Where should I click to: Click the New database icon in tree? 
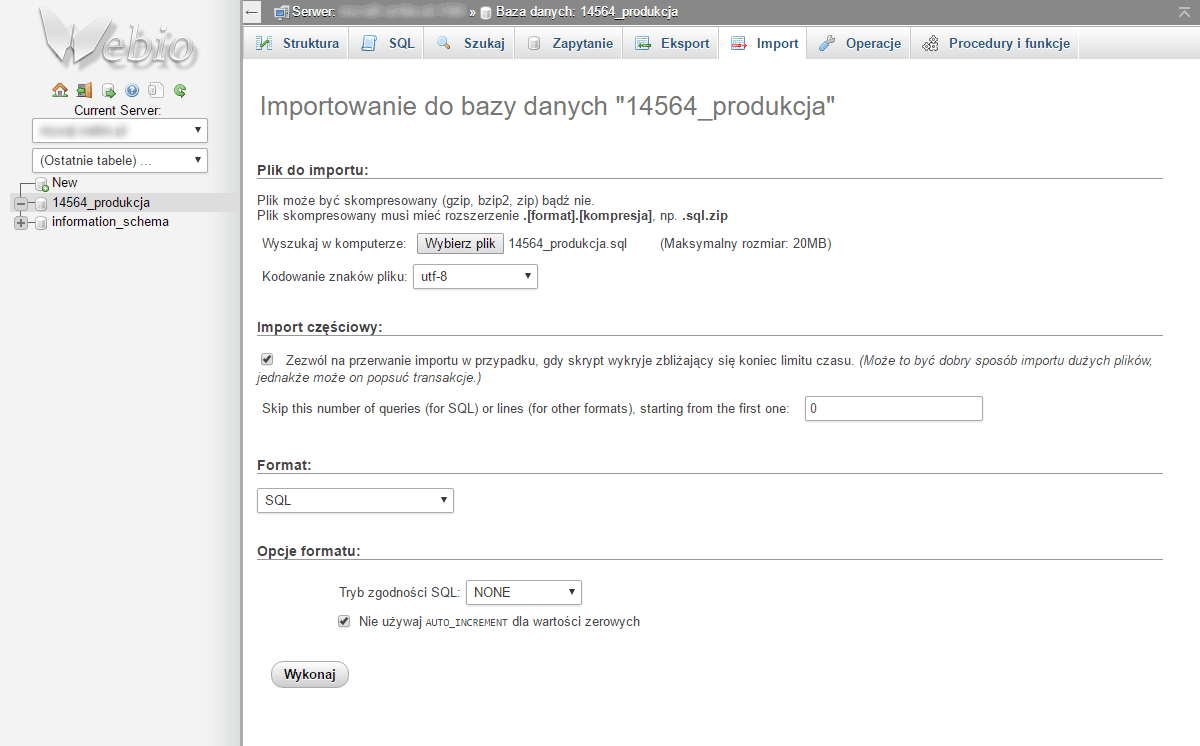[x=42, y=184]
